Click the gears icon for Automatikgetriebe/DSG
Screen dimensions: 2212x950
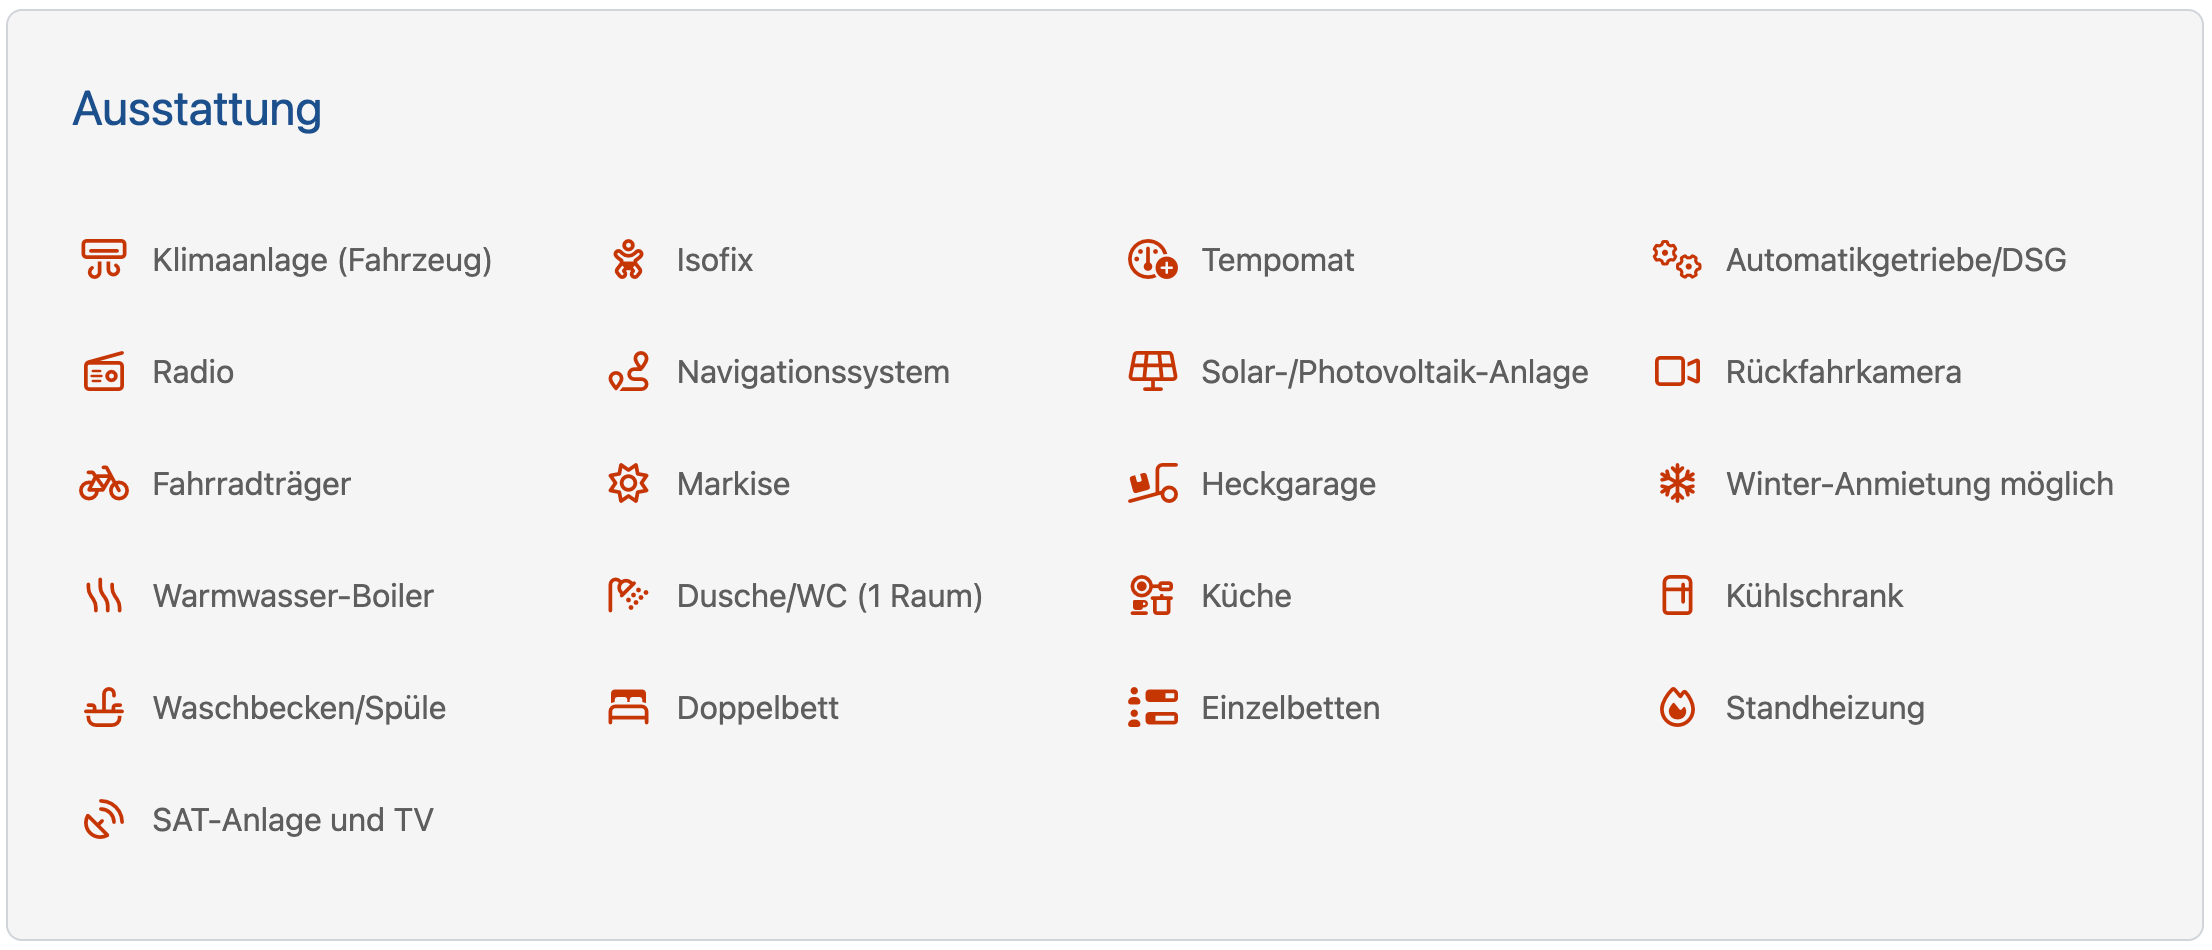click(1676, 259)
